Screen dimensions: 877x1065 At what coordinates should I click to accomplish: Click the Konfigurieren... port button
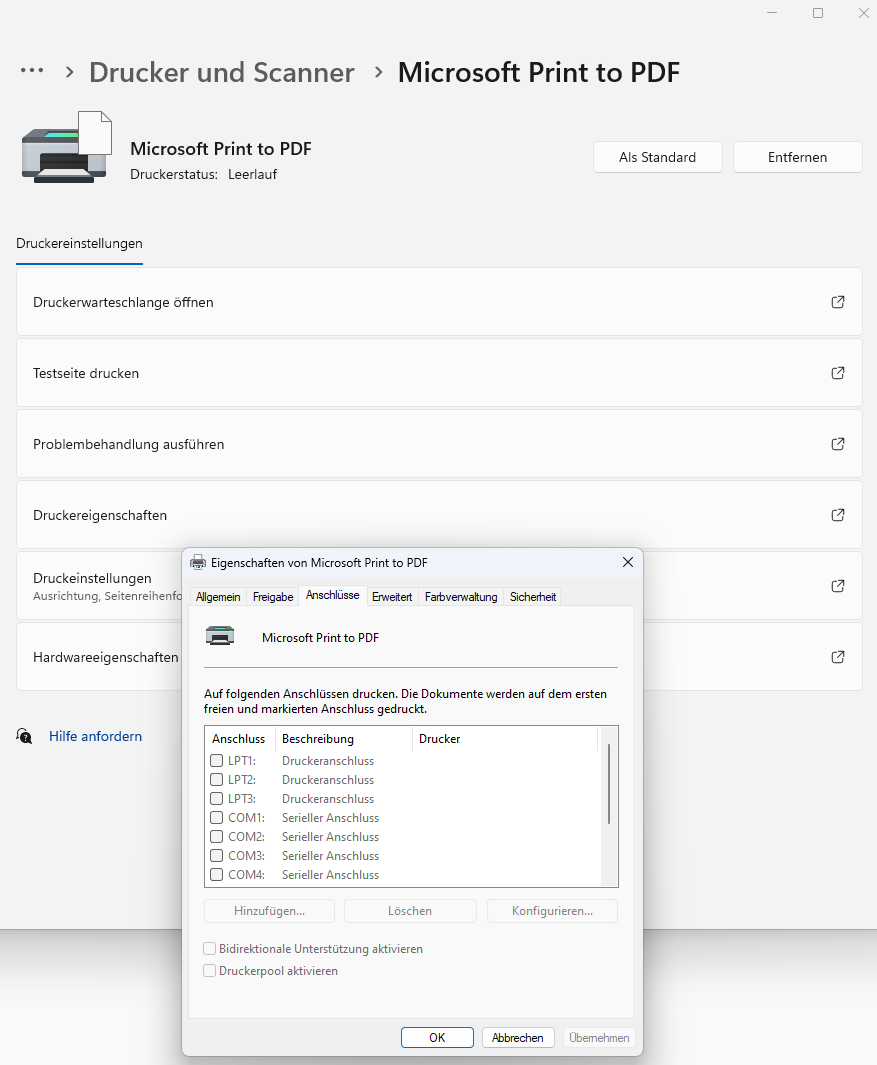552,911
